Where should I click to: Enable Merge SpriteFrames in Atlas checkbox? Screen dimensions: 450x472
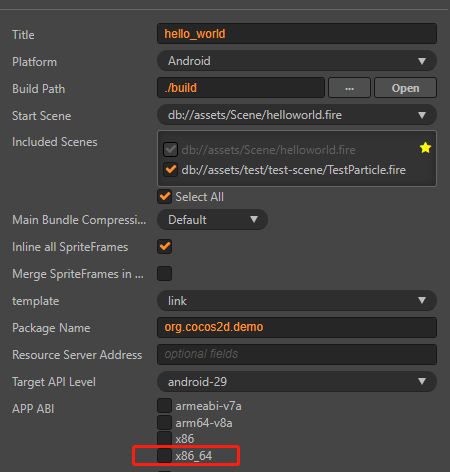click(165, 274)
